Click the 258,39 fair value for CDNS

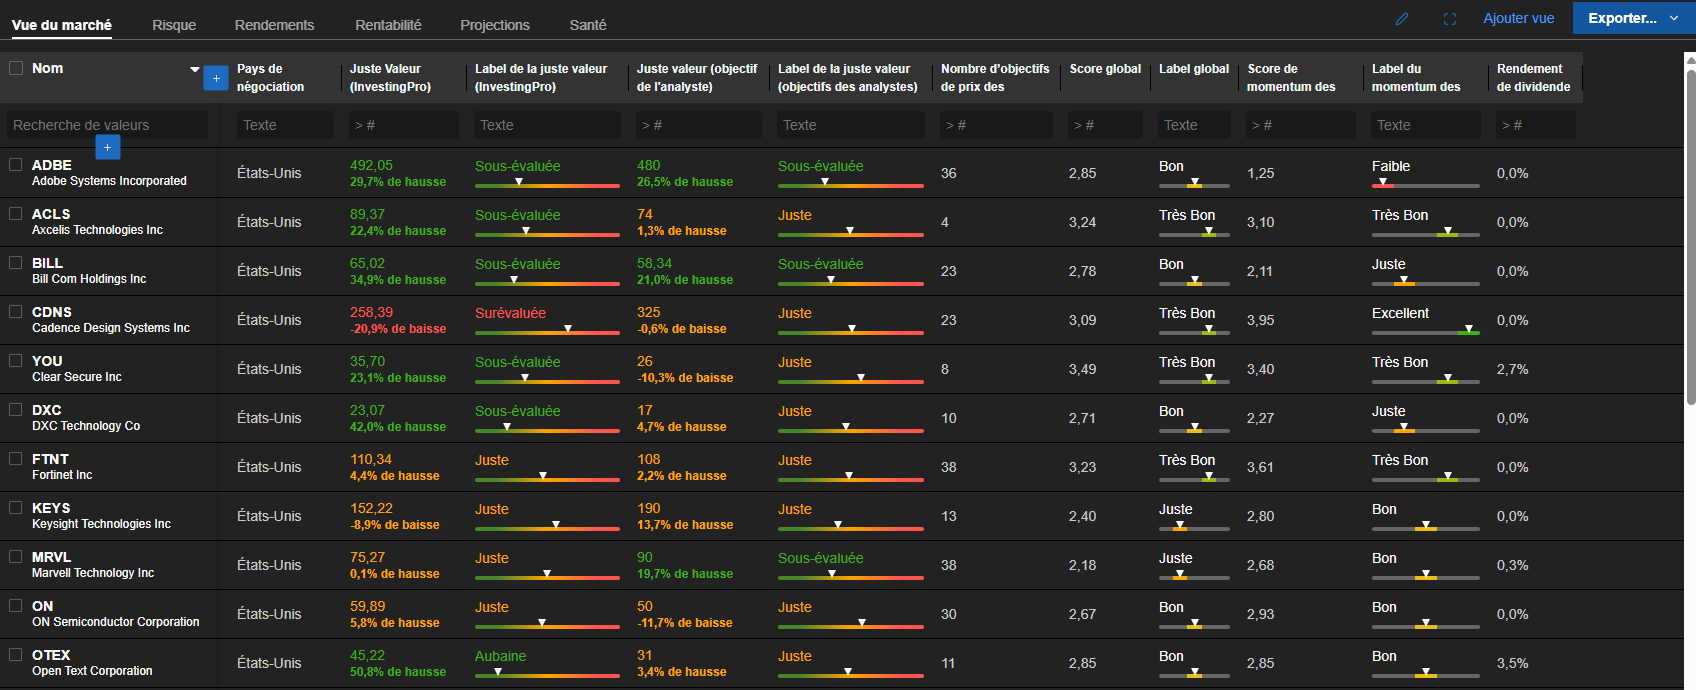[371, 312]
